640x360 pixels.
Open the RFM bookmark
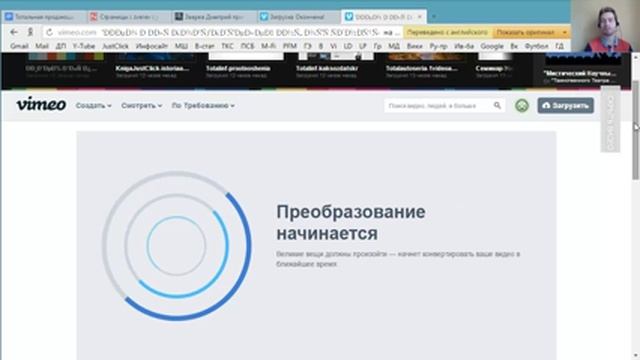pyautogui.click(x=289, y=46)
